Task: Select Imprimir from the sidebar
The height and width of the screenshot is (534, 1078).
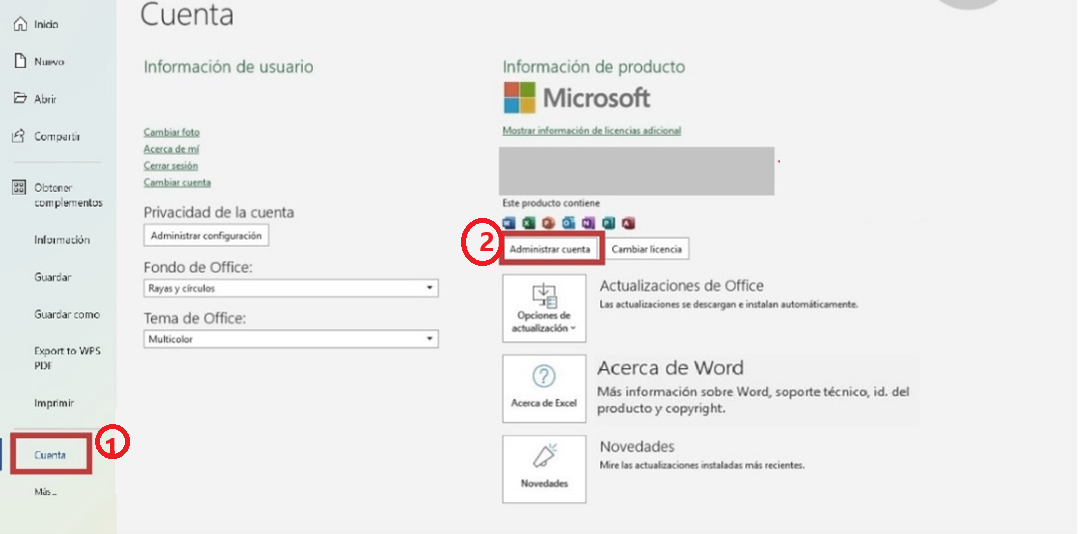Action: (54, 403)
